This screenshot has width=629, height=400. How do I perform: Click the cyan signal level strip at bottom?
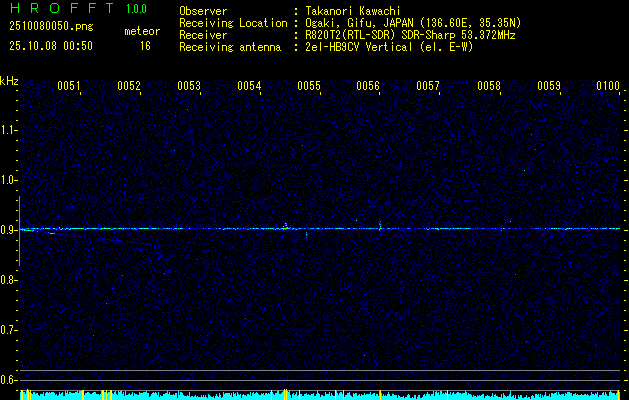[x=320, y=395]
